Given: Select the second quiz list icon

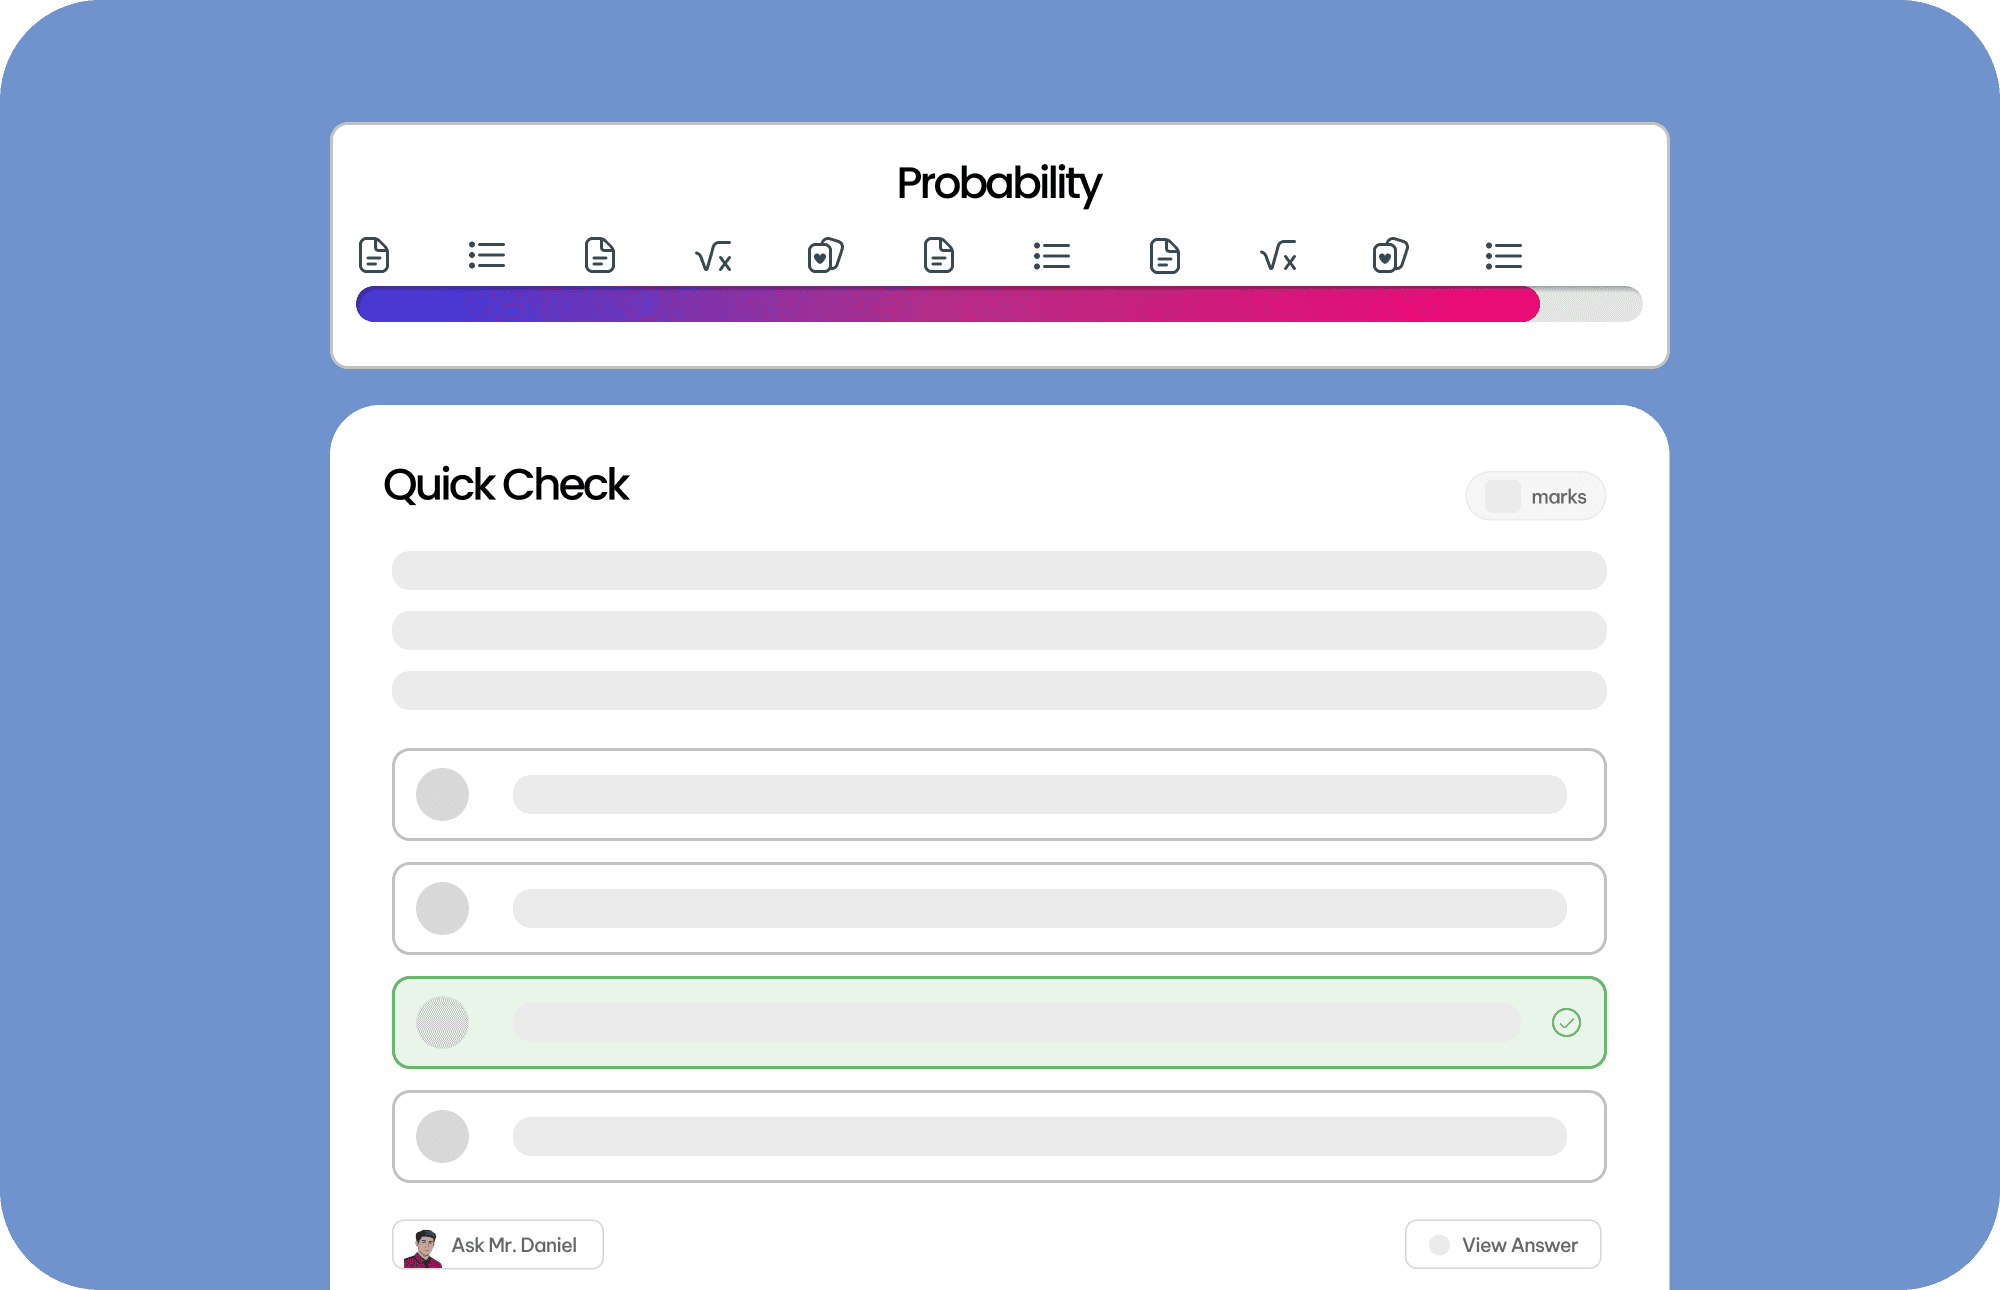Looking at the screenshot, I should 1052,256.
